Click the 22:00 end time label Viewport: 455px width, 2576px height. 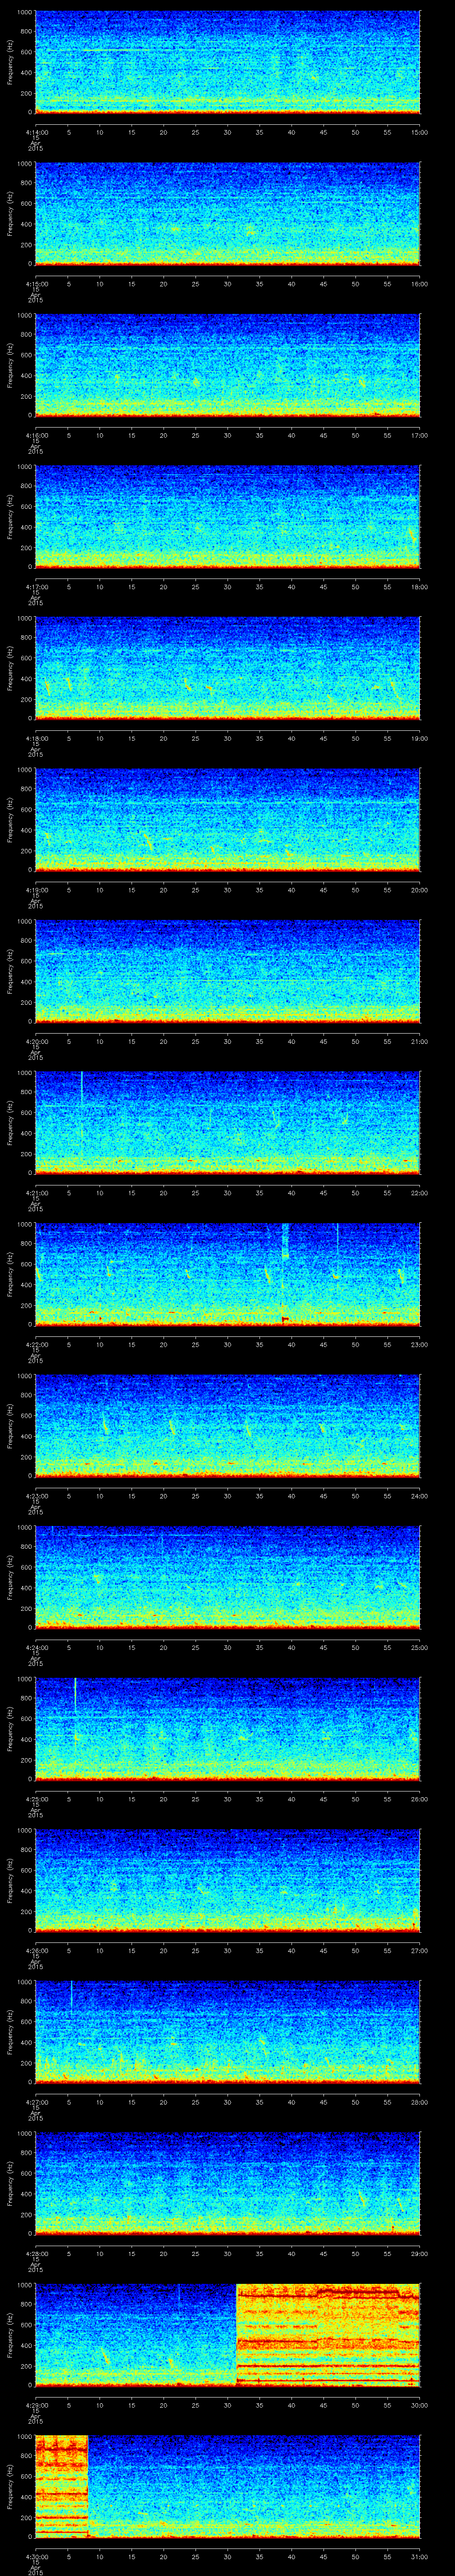419,1193
